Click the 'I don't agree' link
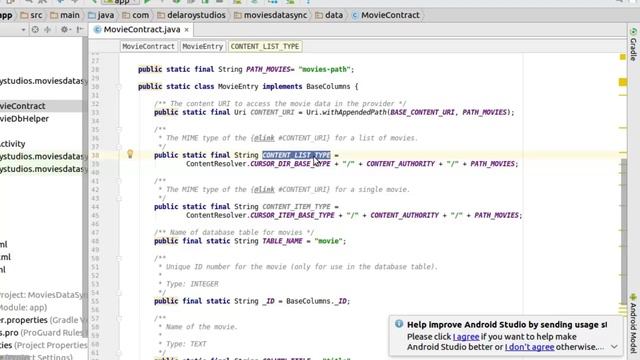Image resolution: width=640 pixels, height=360 pixels. coord(529,347)
